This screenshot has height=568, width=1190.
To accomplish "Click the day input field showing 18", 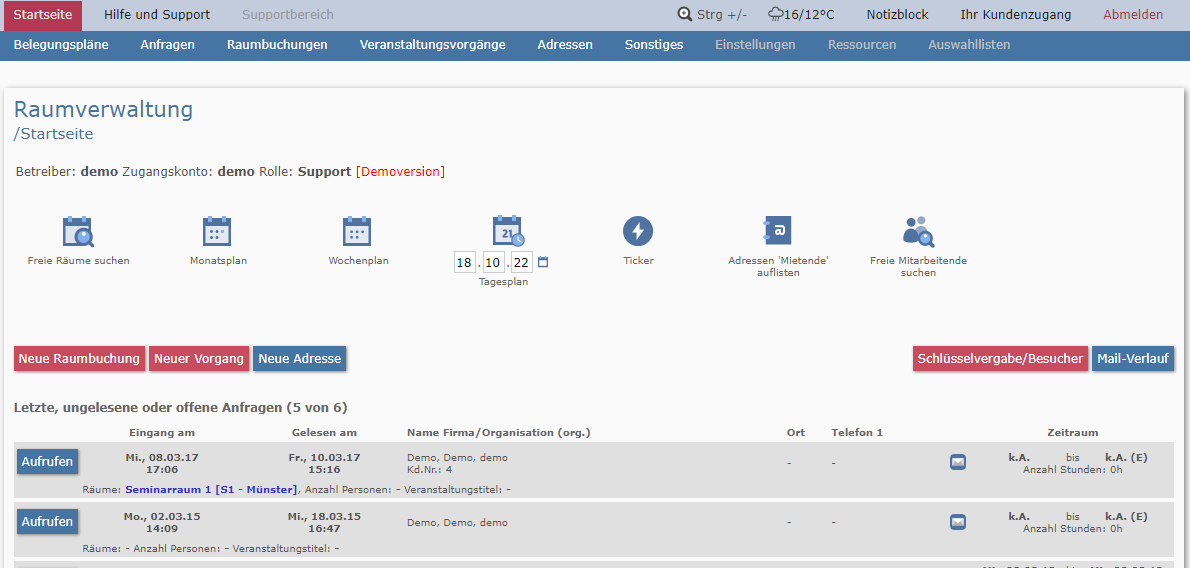I will point(464,263).
